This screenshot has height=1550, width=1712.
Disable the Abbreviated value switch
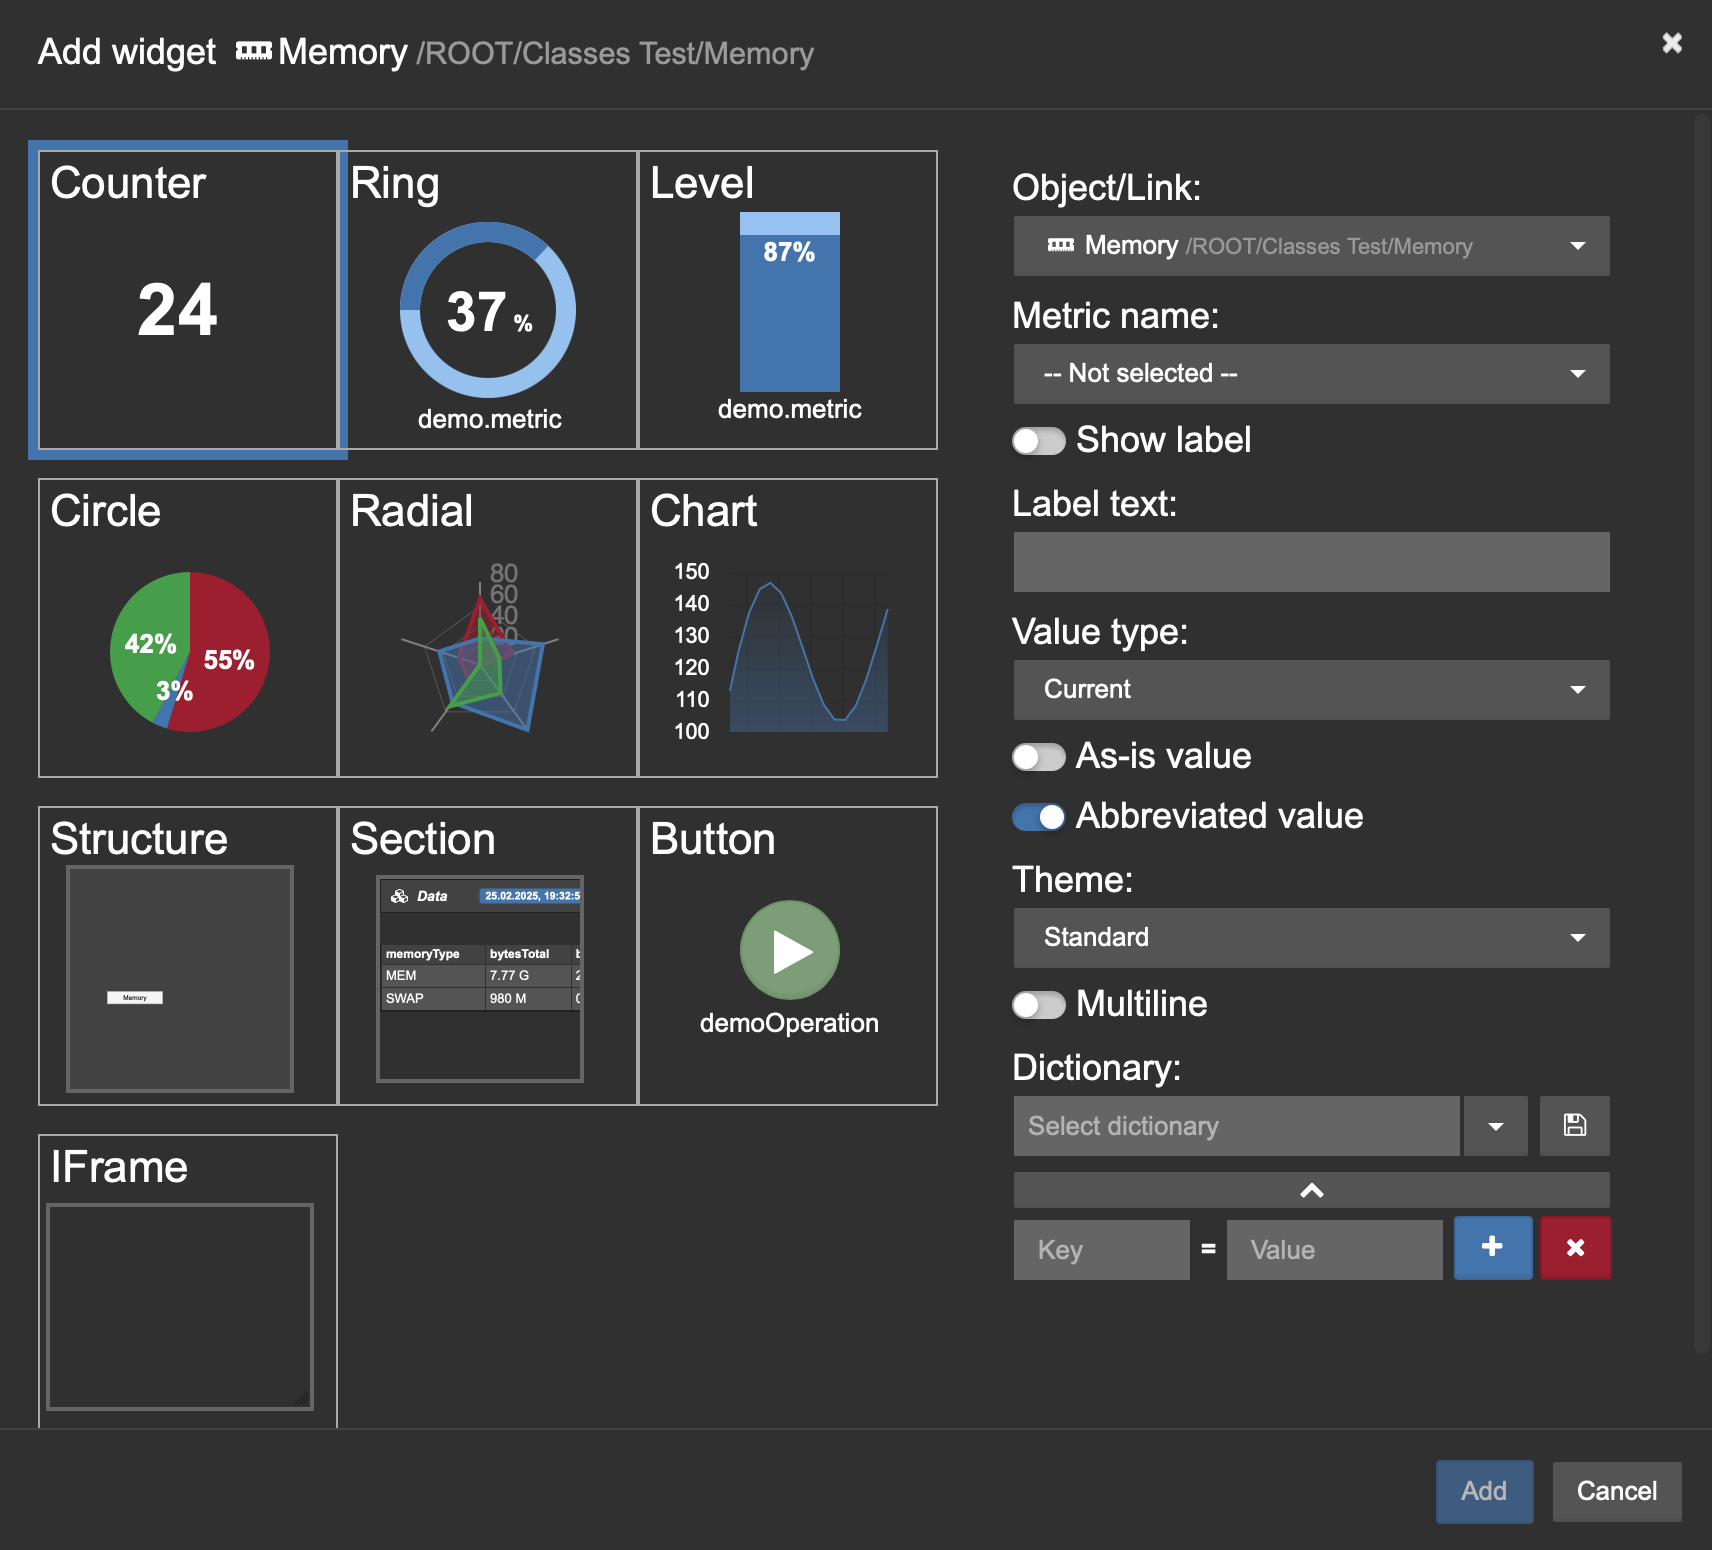point(1039,817)
